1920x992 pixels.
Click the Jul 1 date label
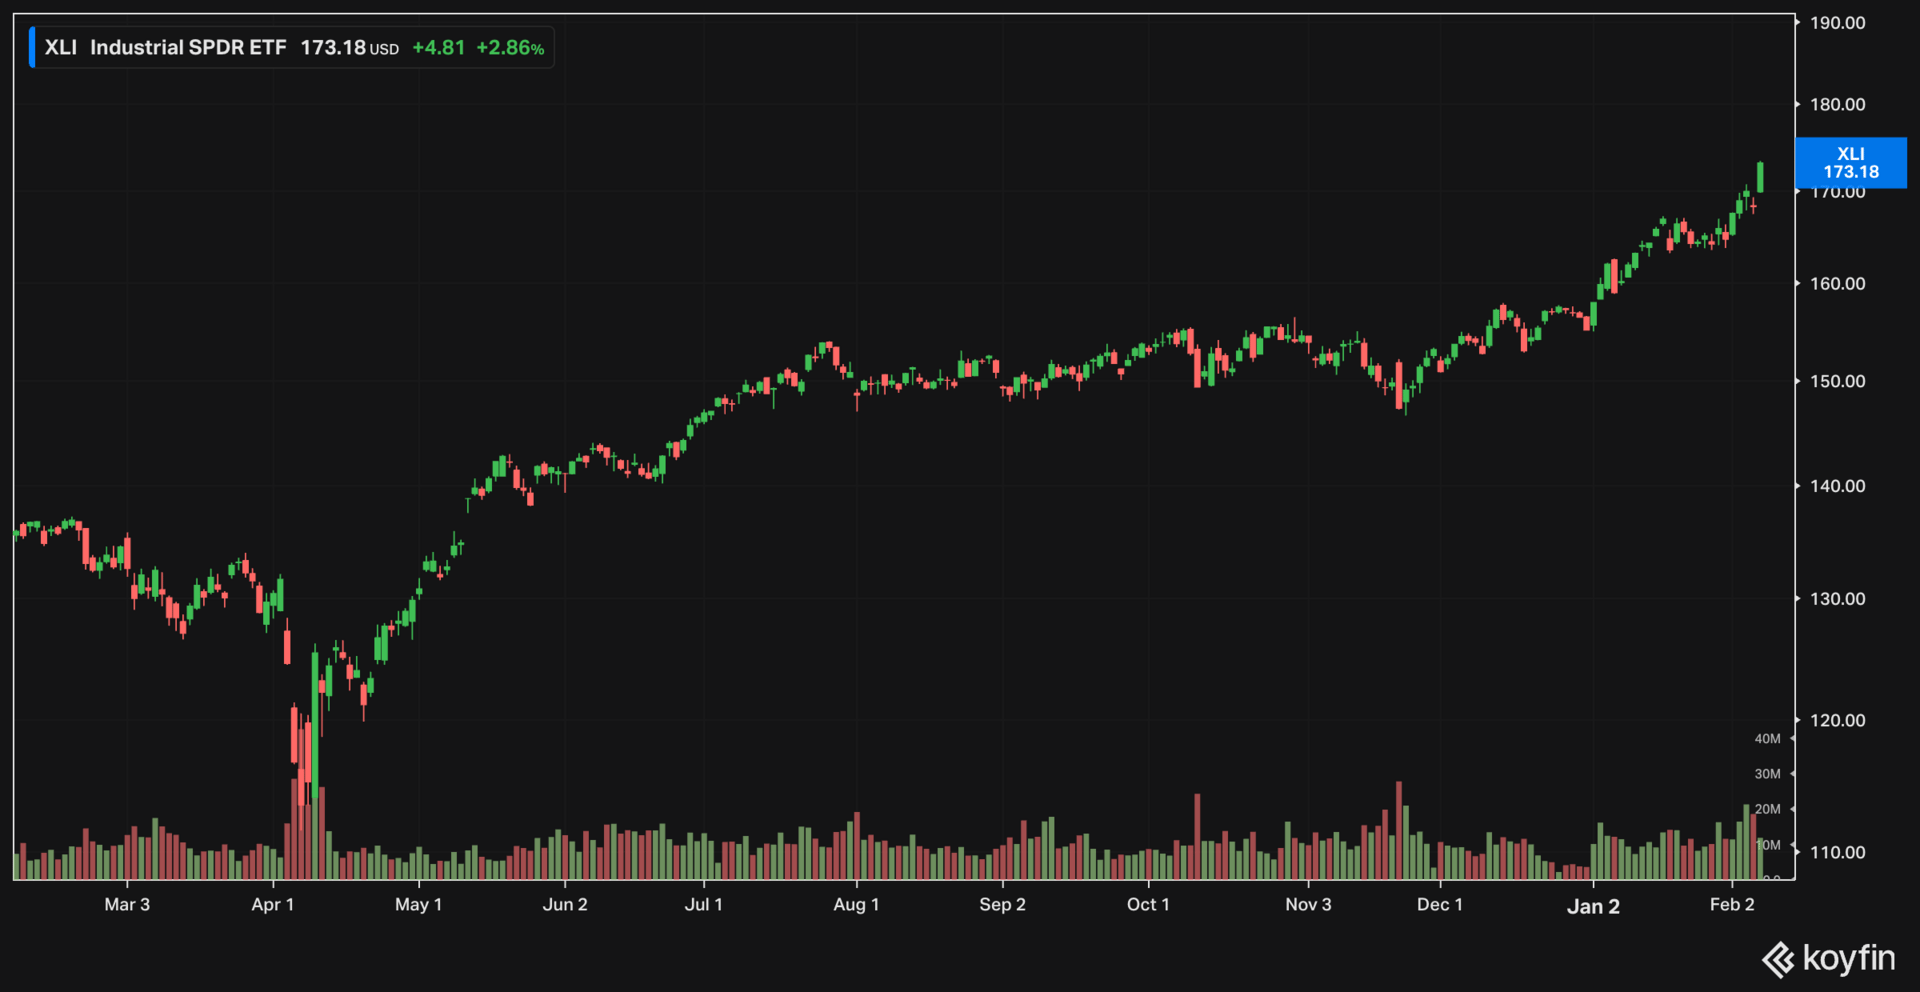tap(704, 905)
